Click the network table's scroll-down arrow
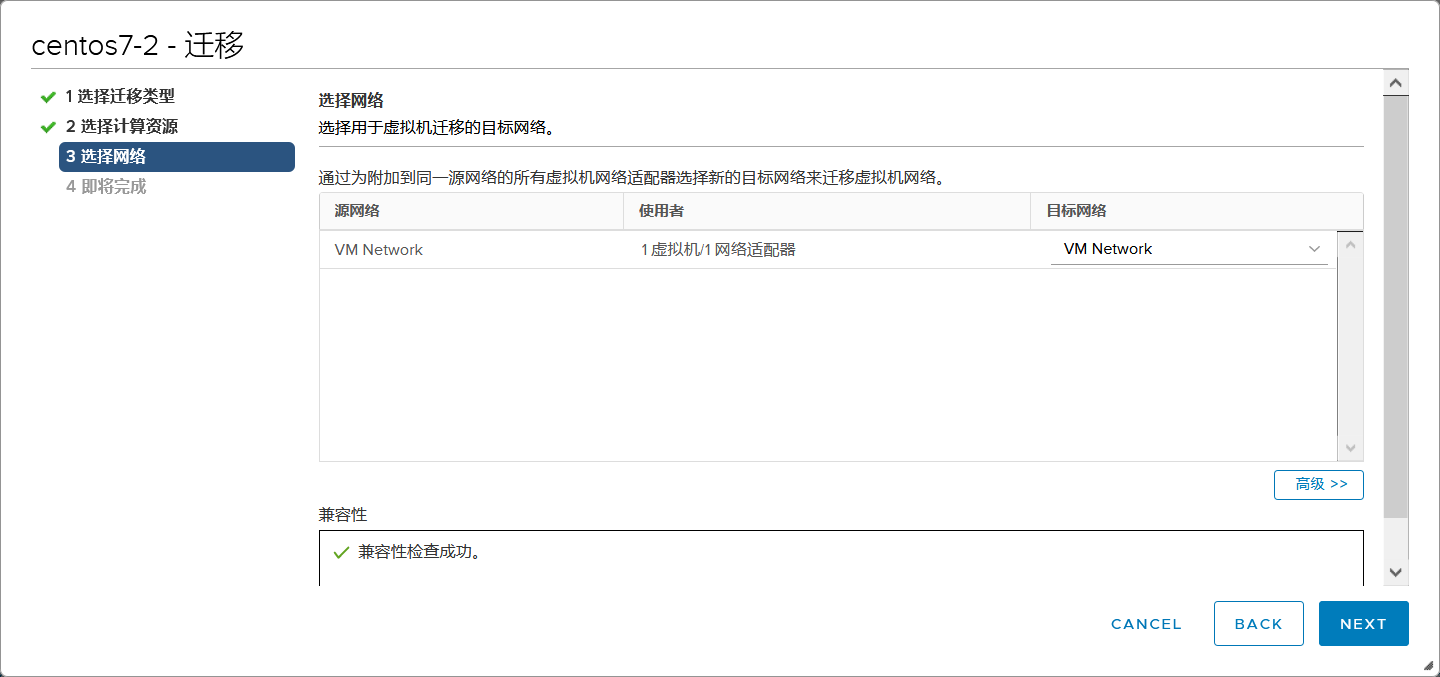This screenshot has width=1440, height=677. (x=1350, y=449)
